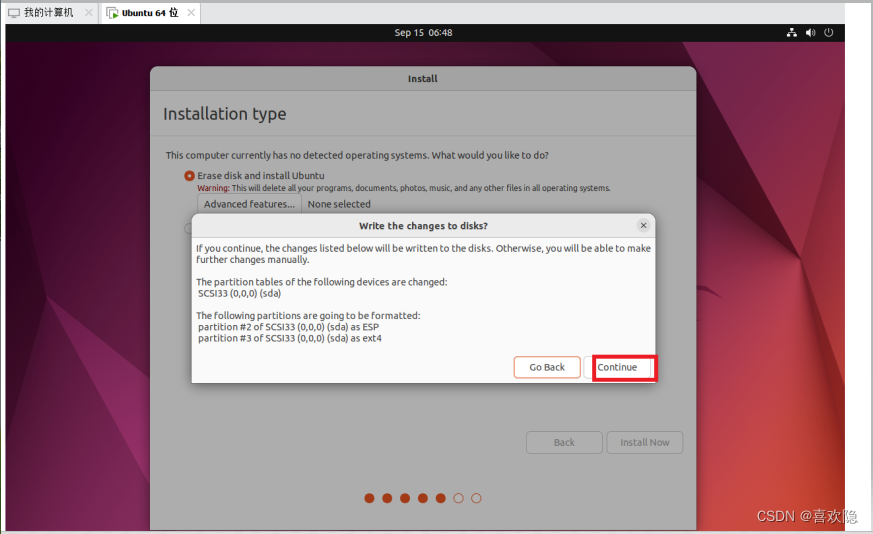The height and width of the screenshot is (534, 873).
Task: Open the power menu icon
Action: [828, 33]
